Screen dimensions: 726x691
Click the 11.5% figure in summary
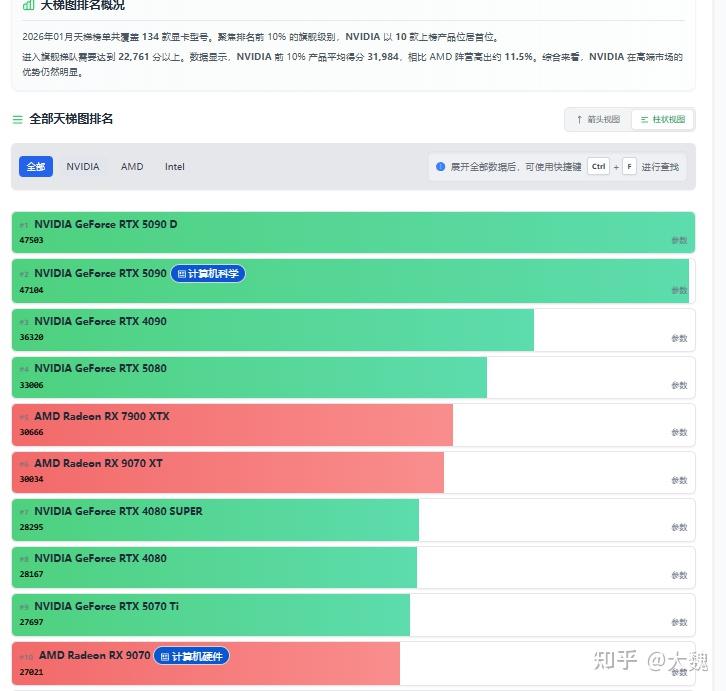tap(519, 57)
